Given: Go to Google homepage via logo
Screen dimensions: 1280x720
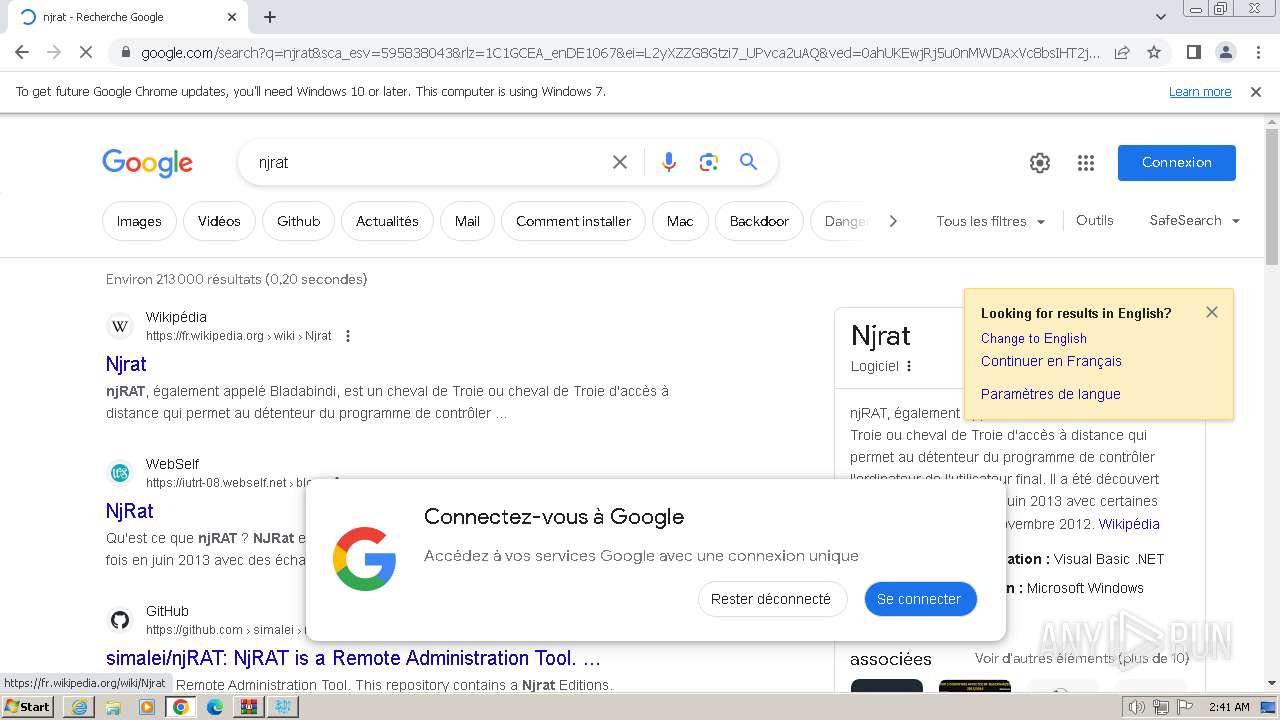Looking at the screenshot, I should 147,163.
